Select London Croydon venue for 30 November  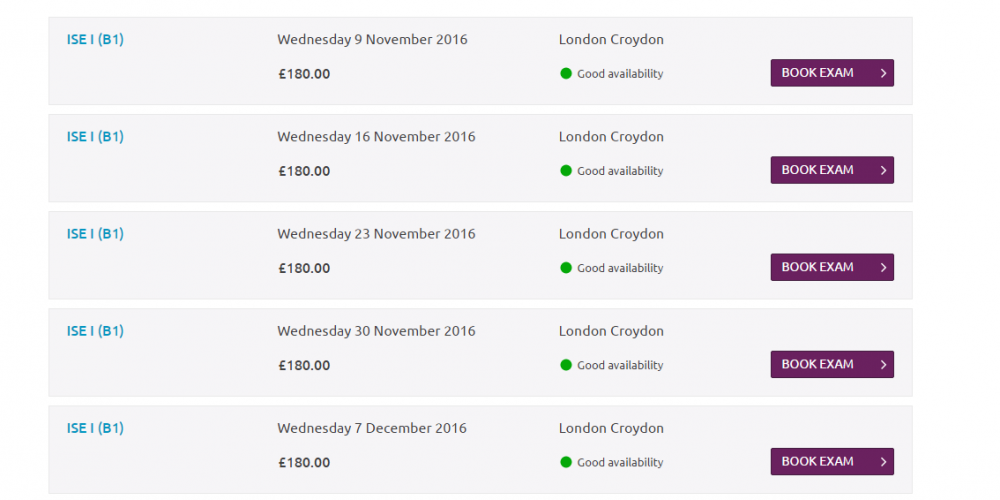pos(611,331)
